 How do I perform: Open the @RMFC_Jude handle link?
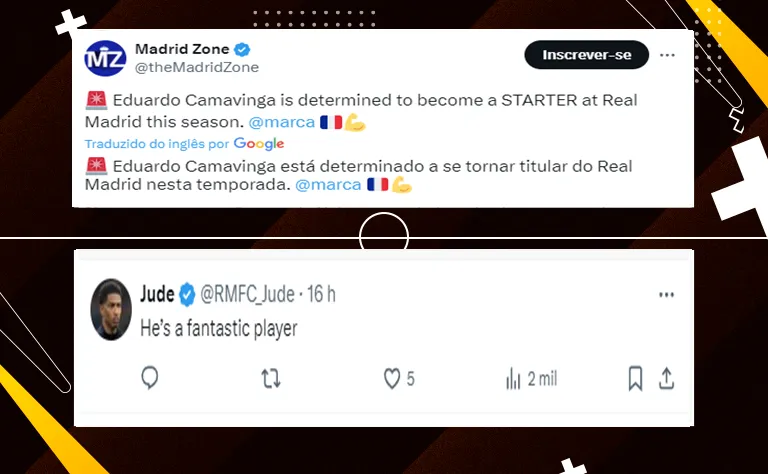[x=248, y=294]
